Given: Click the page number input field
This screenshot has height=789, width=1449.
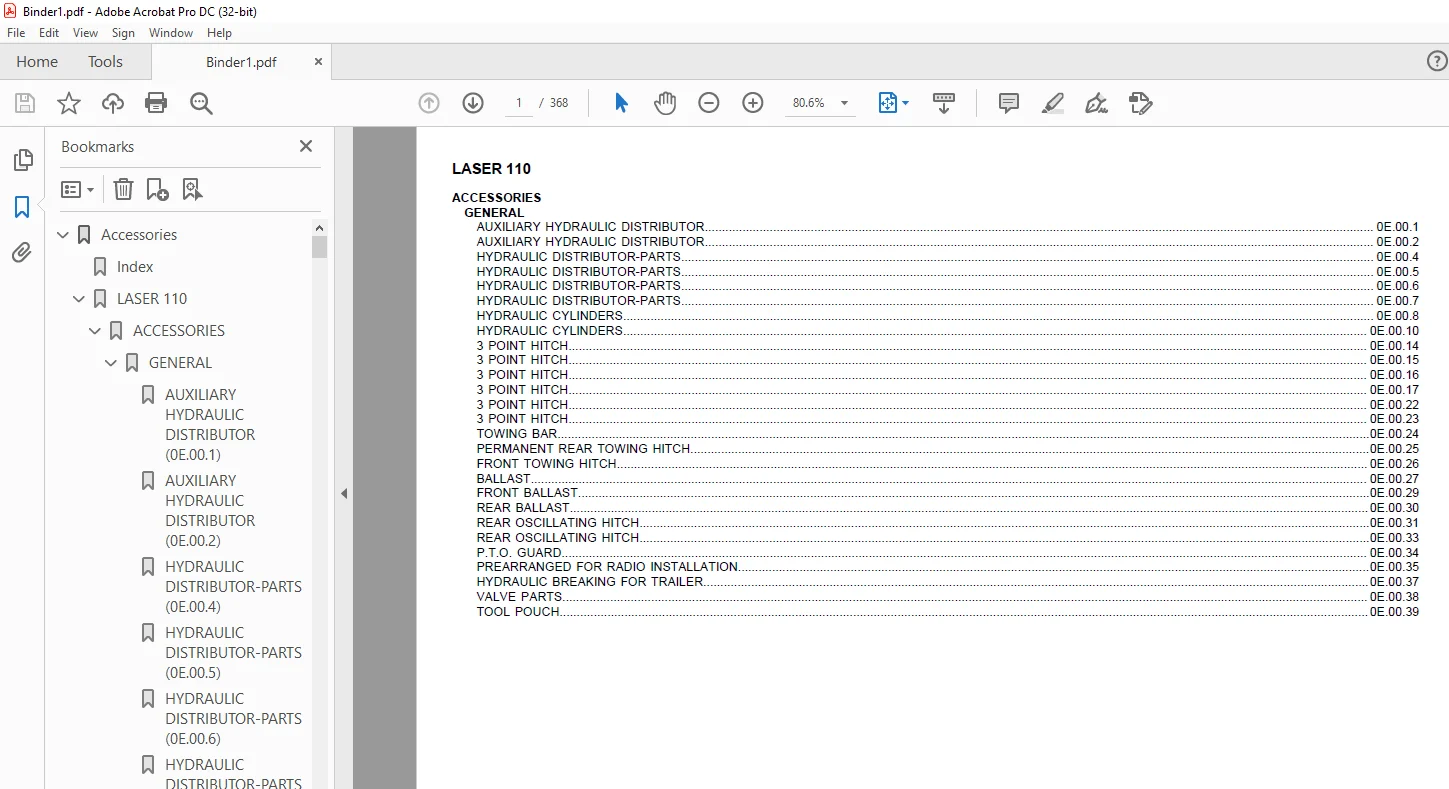Looking at the screenshot, I should coord(518,103).
